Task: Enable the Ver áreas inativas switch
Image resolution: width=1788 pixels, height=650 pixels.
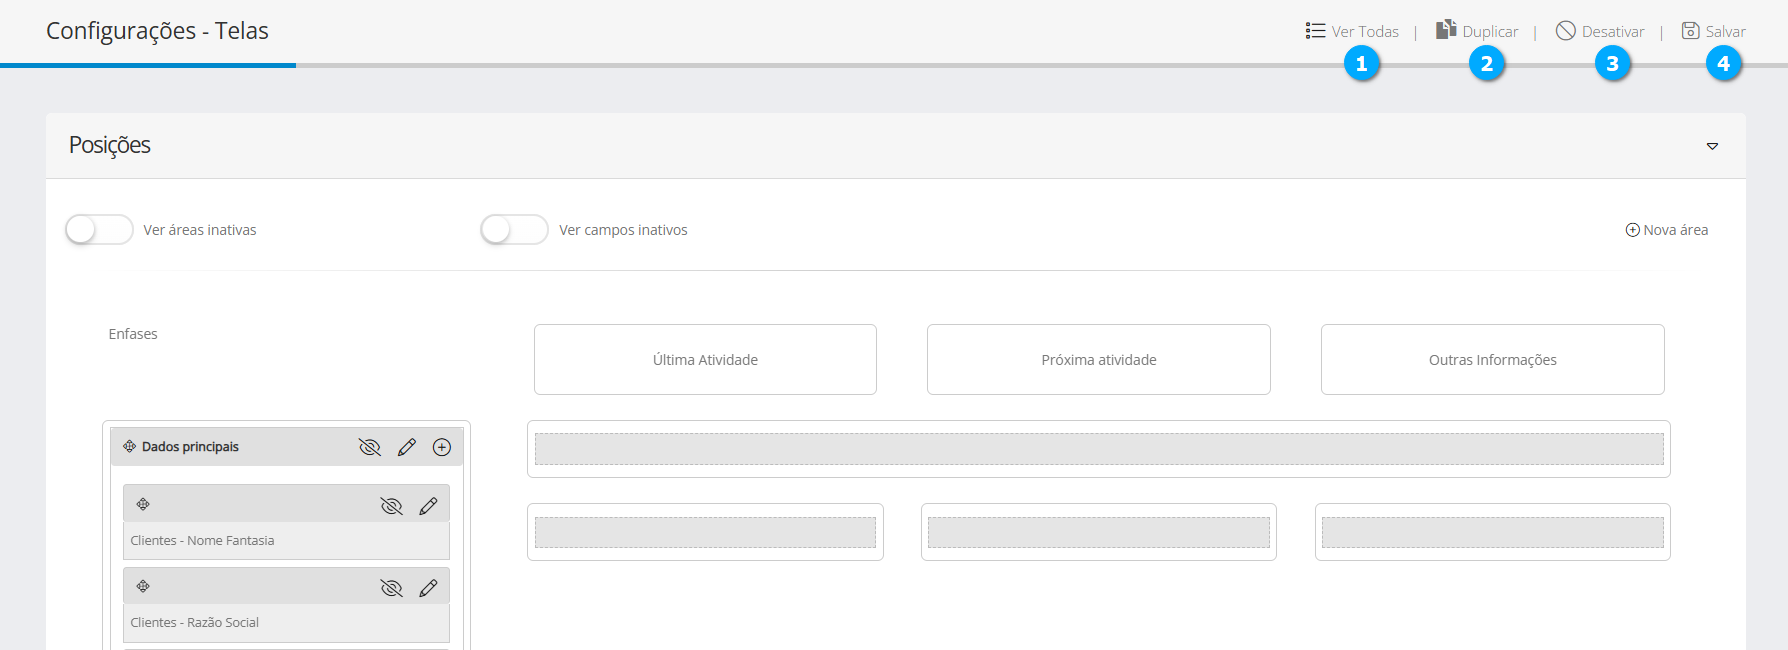Action: point(99,230)
